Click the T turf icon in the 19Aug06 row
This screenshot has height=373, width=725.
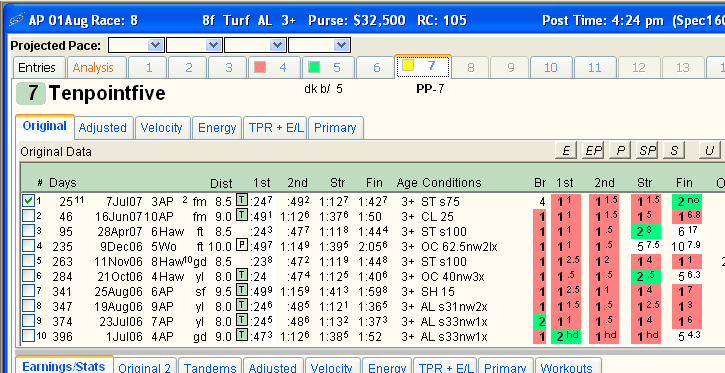coord(242,306)
